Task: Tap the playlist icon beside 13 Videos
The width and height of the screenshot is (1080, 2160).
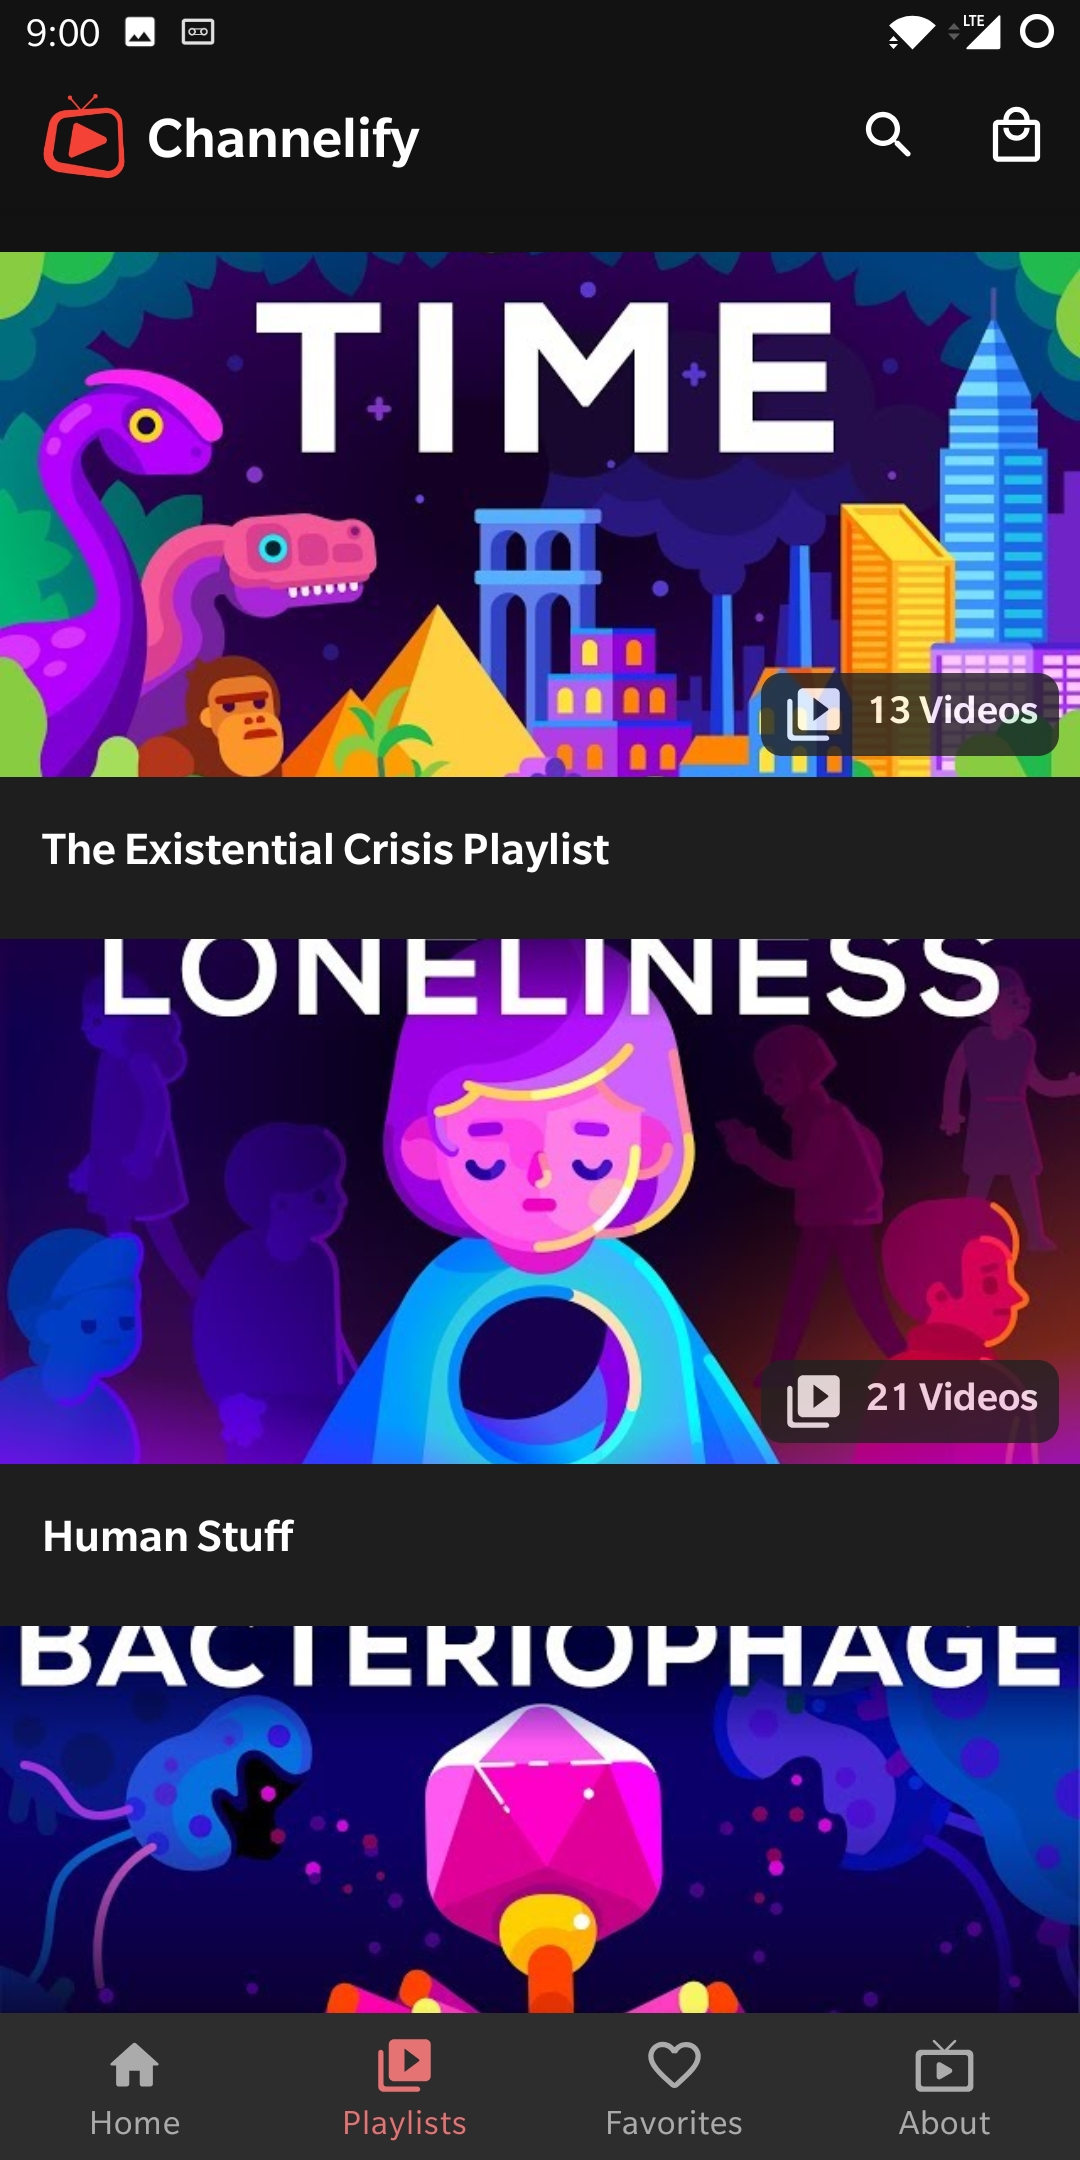Action: (x=813, y=714)
